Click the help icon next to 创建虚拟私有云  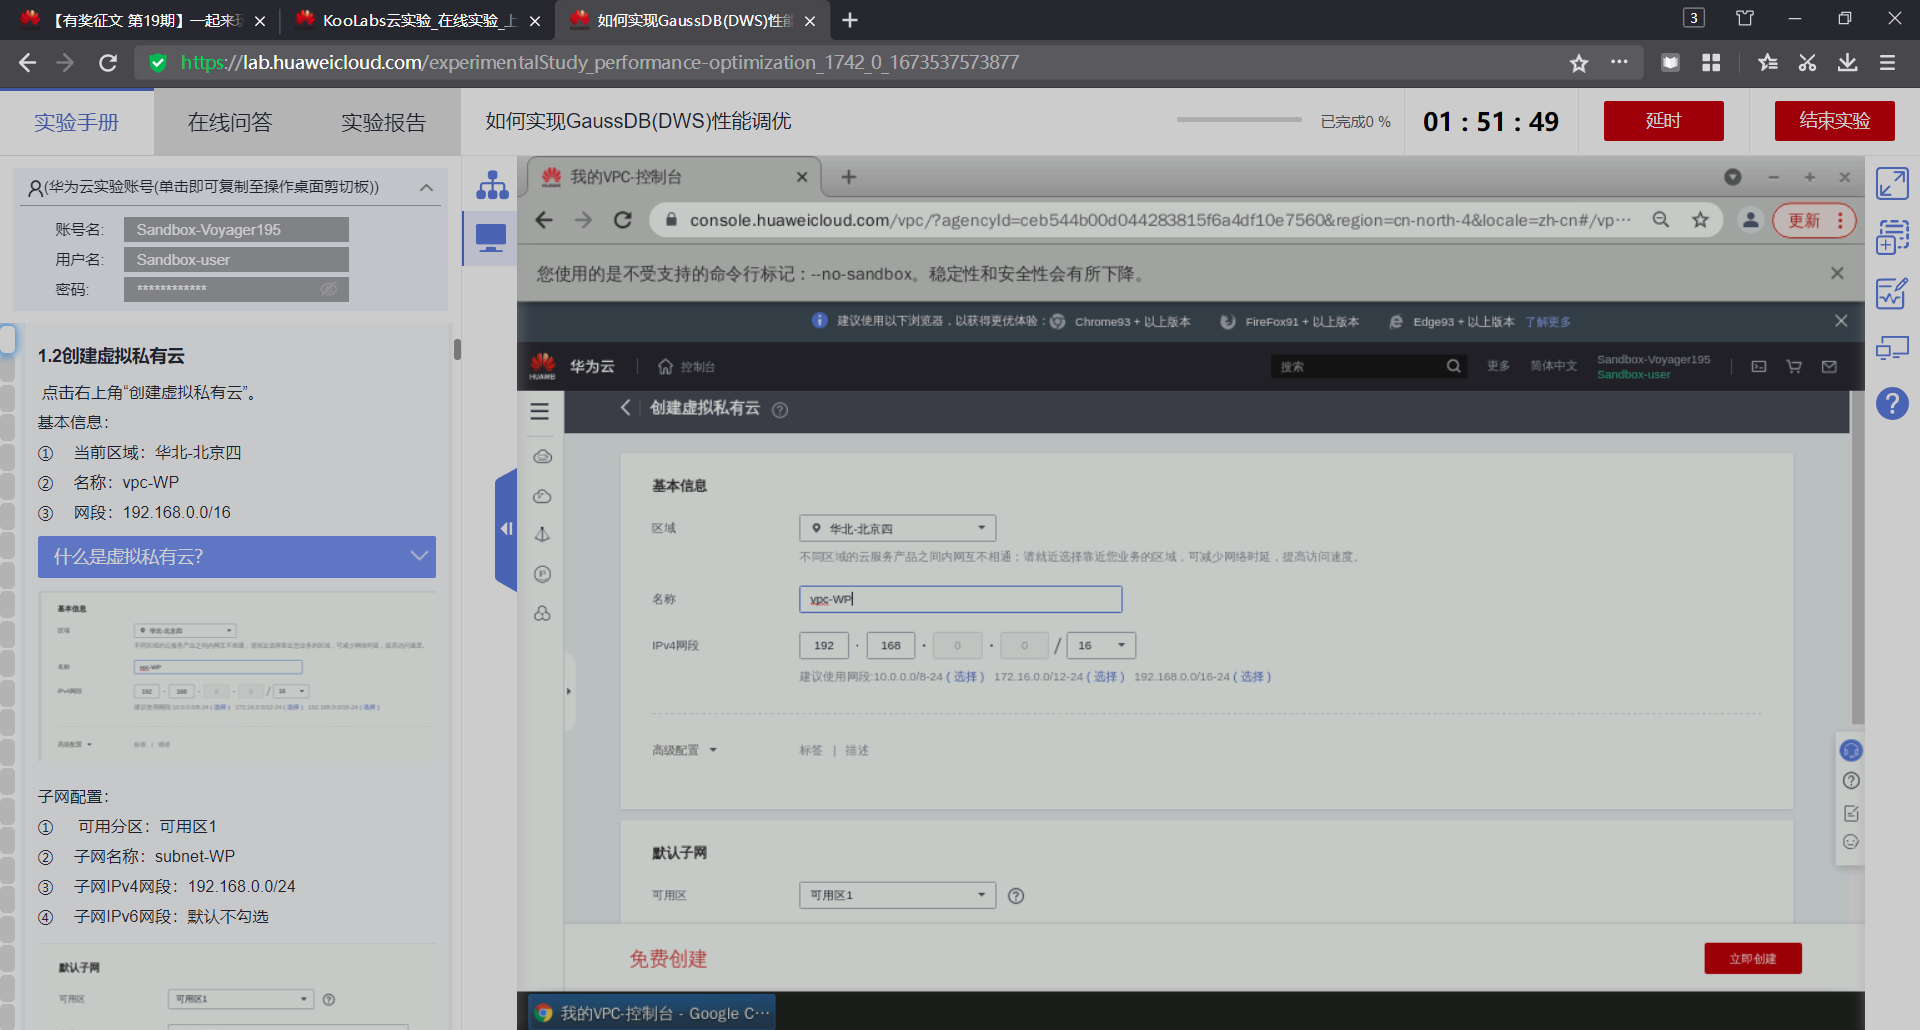(780, 410)
